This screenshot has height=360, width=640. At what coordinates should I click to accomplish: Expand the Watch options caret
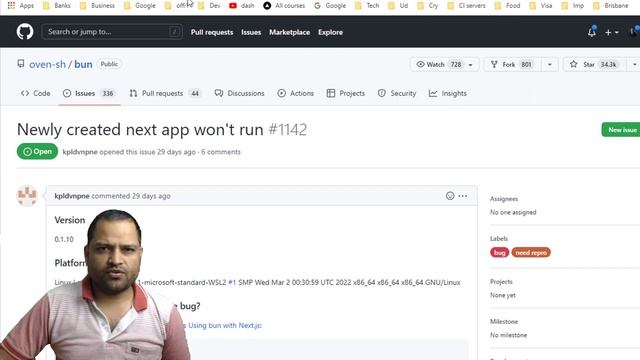coord(471,64)
